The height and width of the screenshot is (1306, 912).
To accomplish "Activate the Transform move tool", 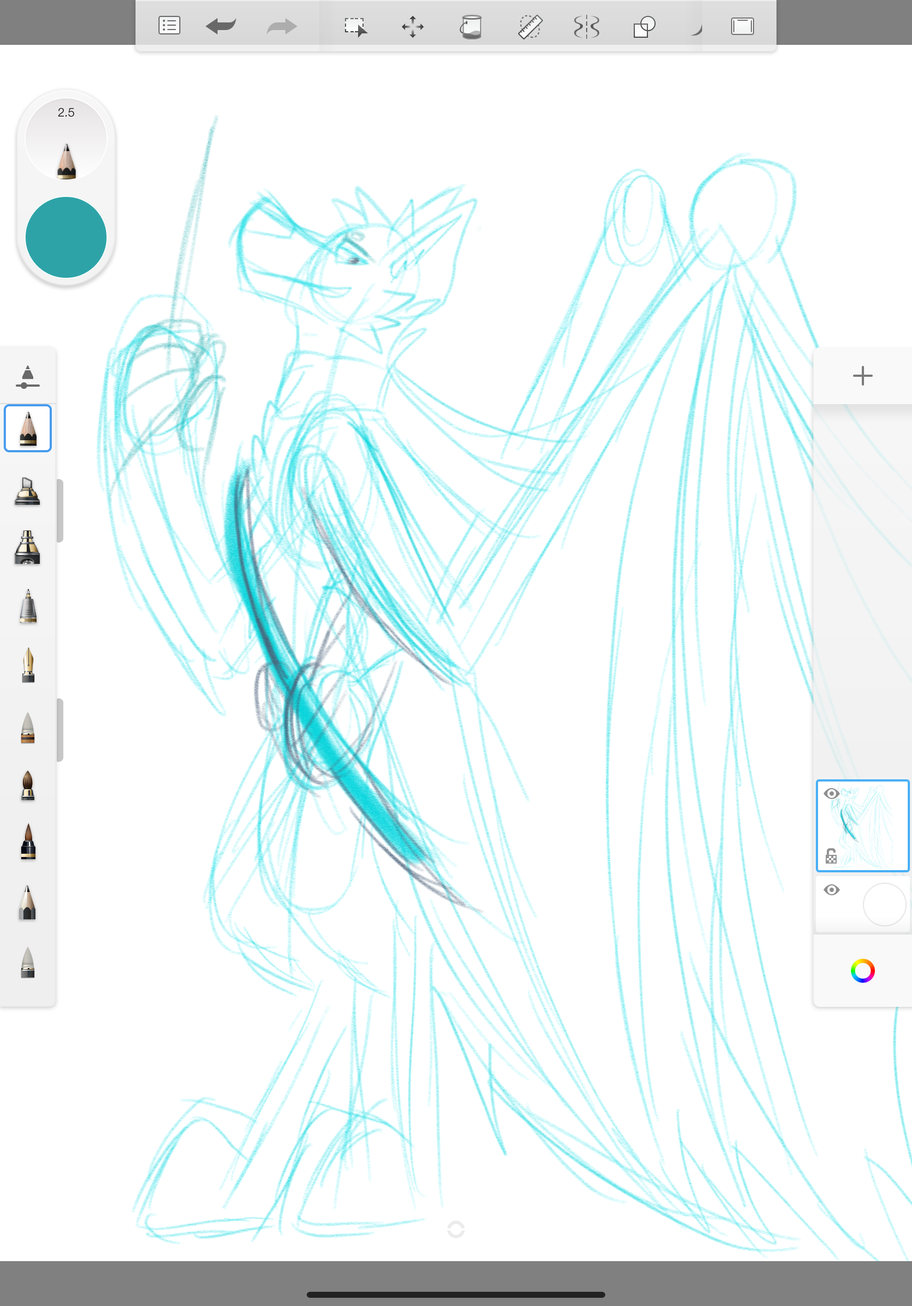I will point(413,27).
